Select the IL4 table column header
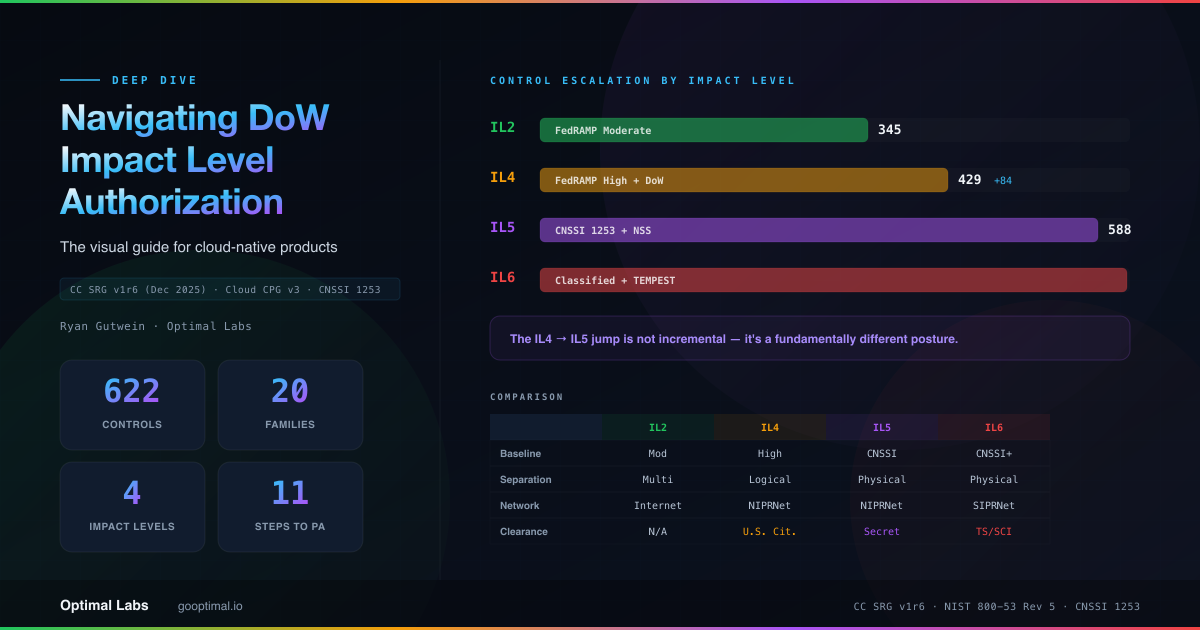 (x=770, y=427)
